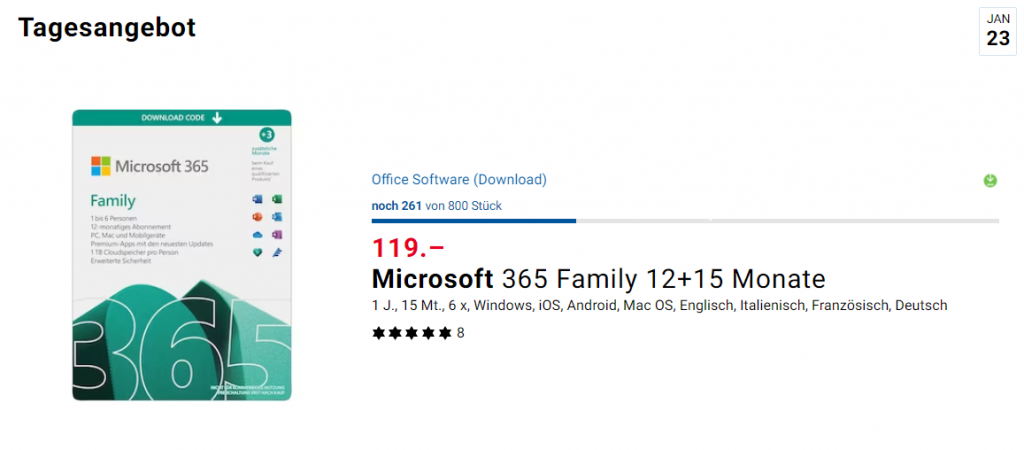Open the Microsoft 365 Family 12+15 Monate title
Image resolution: width=1024 pixels, height=450 pixels.
tap(599, 278)
